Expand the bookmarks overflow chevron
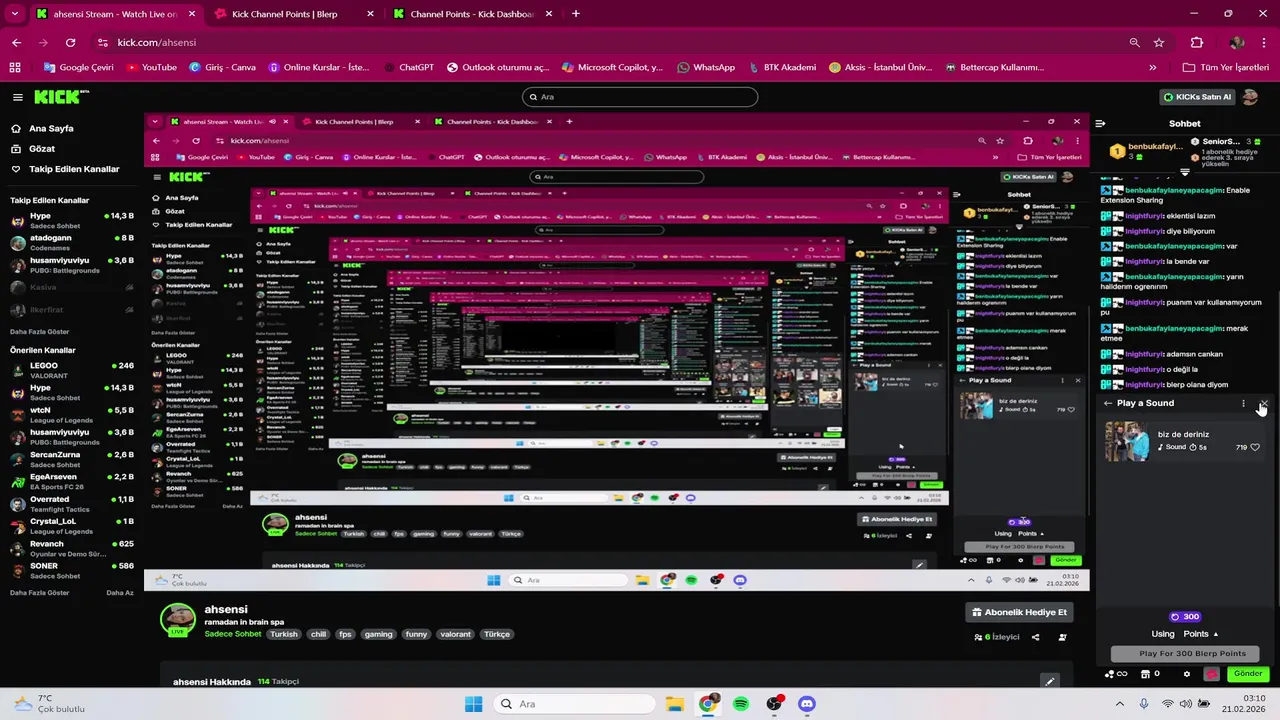The width and height of the screenshot is (1280, 720). tap(1152, 67)
